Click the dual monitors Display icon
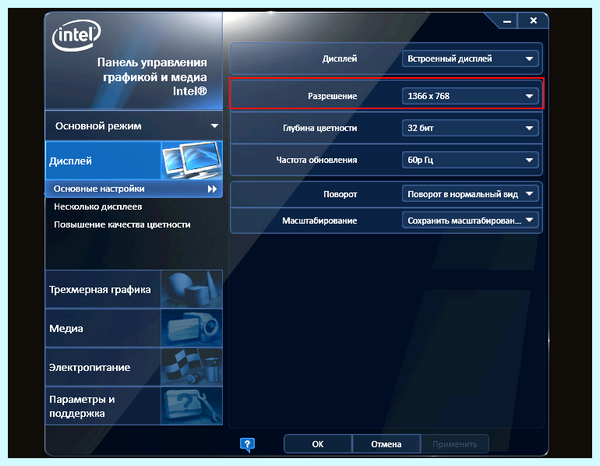The image size is (600, 466). click(x=191, y=160)
